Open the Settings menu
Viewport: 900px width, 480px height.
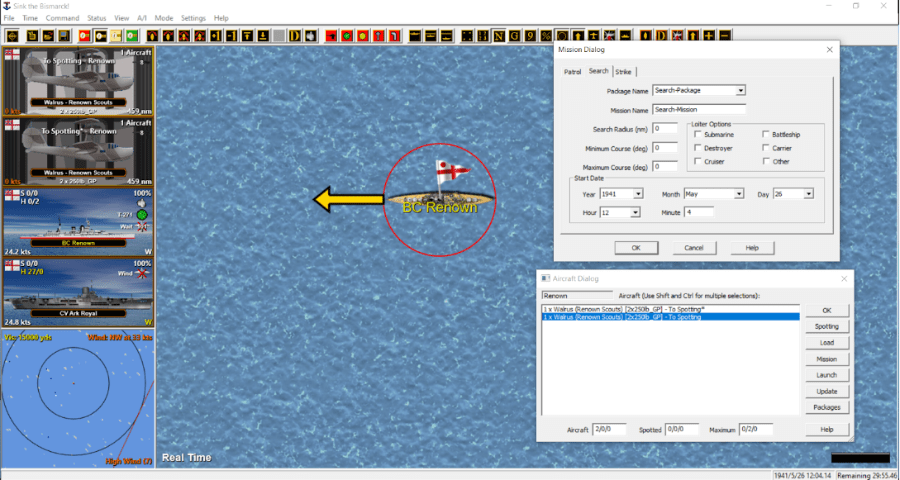[x=193, y=18]
